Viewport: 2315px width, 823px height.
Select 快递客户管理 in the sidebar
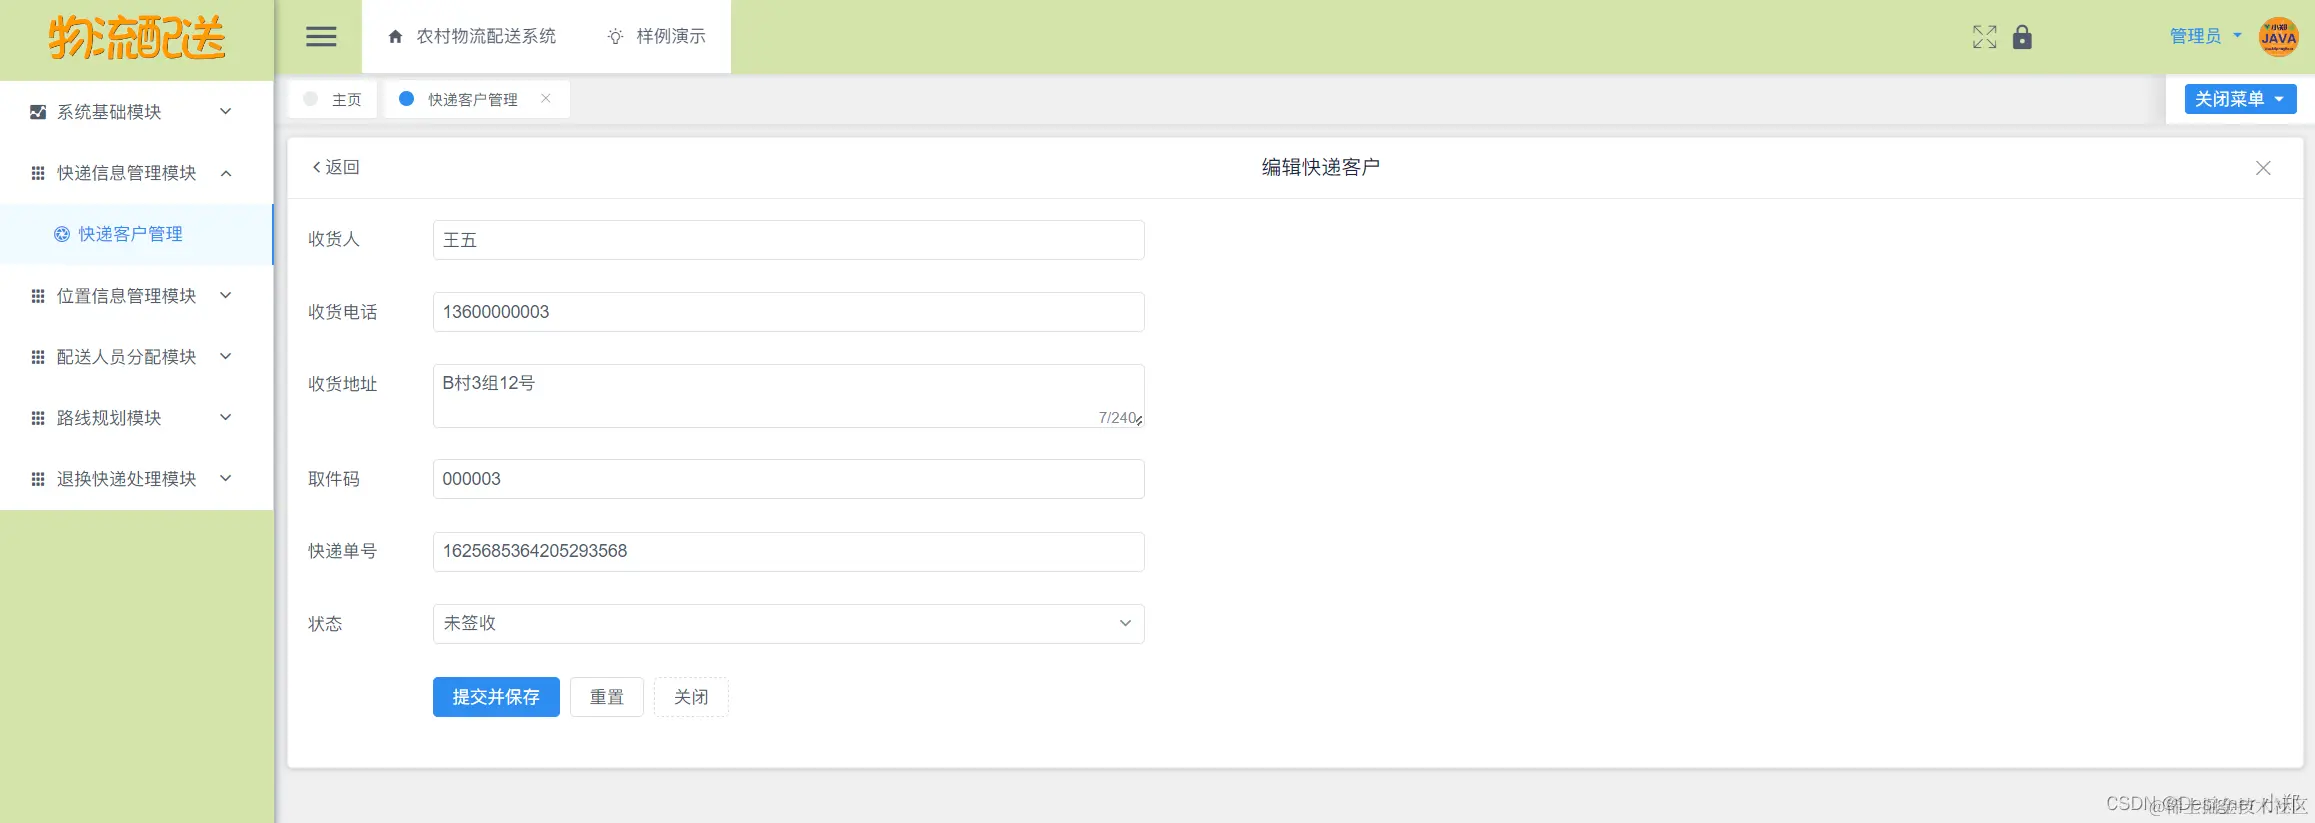137,234
